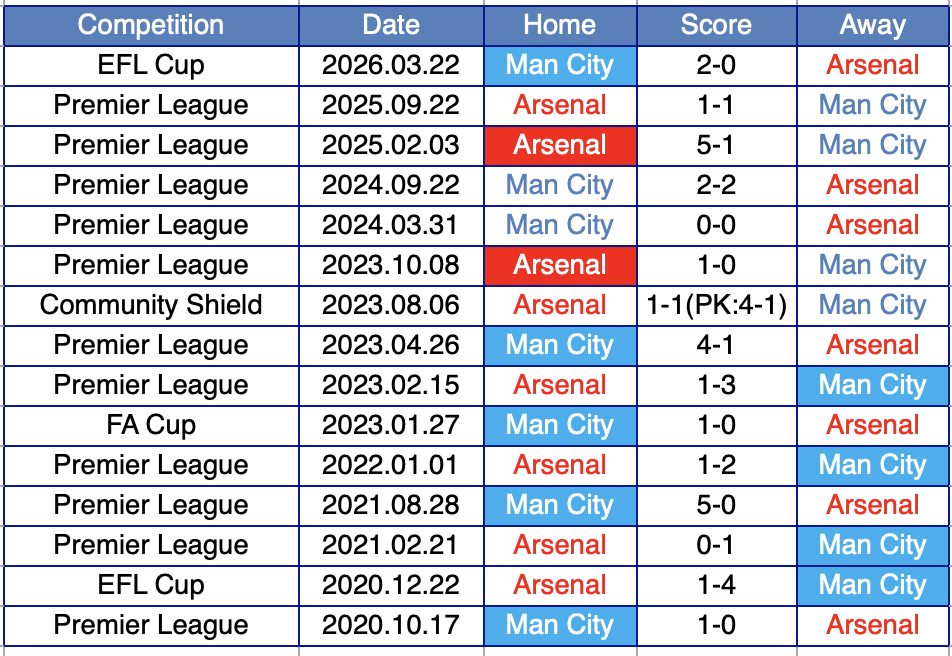Click the Home column header
Viewport: 952px width, 656px height.
click(x=559, y=25)
